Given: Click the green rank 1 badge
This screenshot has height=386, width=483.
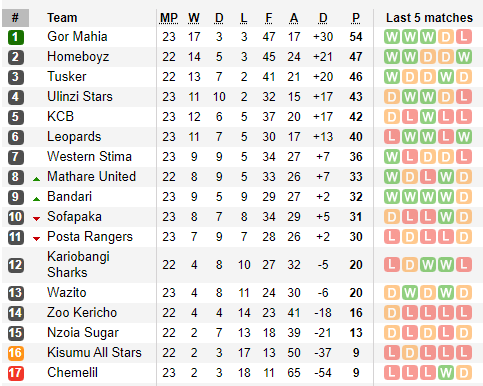Looking at the screenshot, I should (16, 37).
